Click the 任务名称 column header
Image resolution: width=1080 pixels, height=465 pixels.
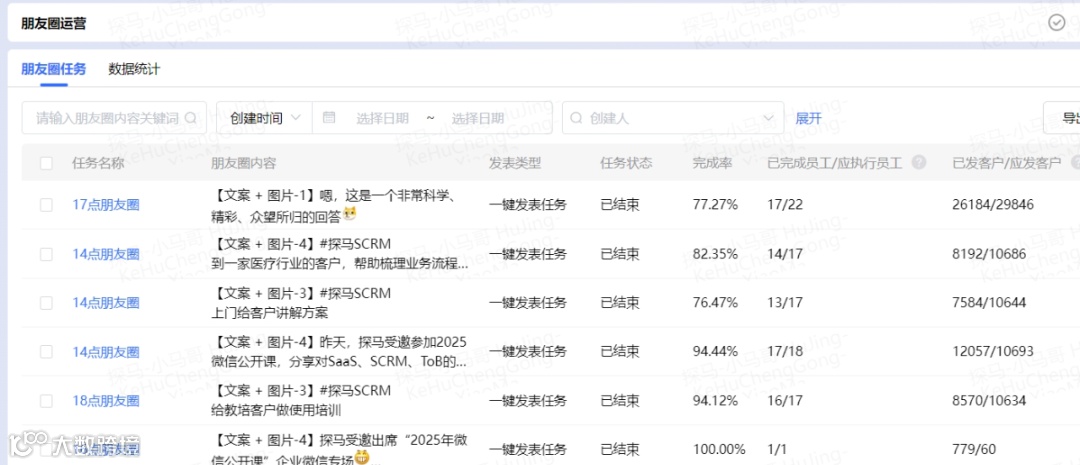(x=98, y=163)
